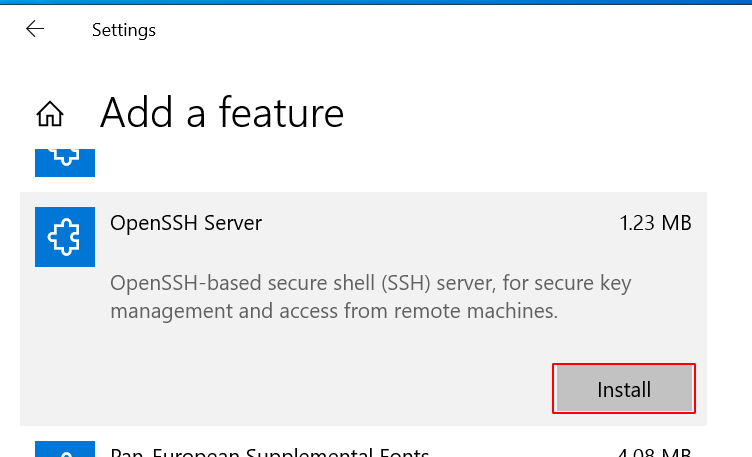Click the OpenSSH-based secure shell description line

point(370,283)
